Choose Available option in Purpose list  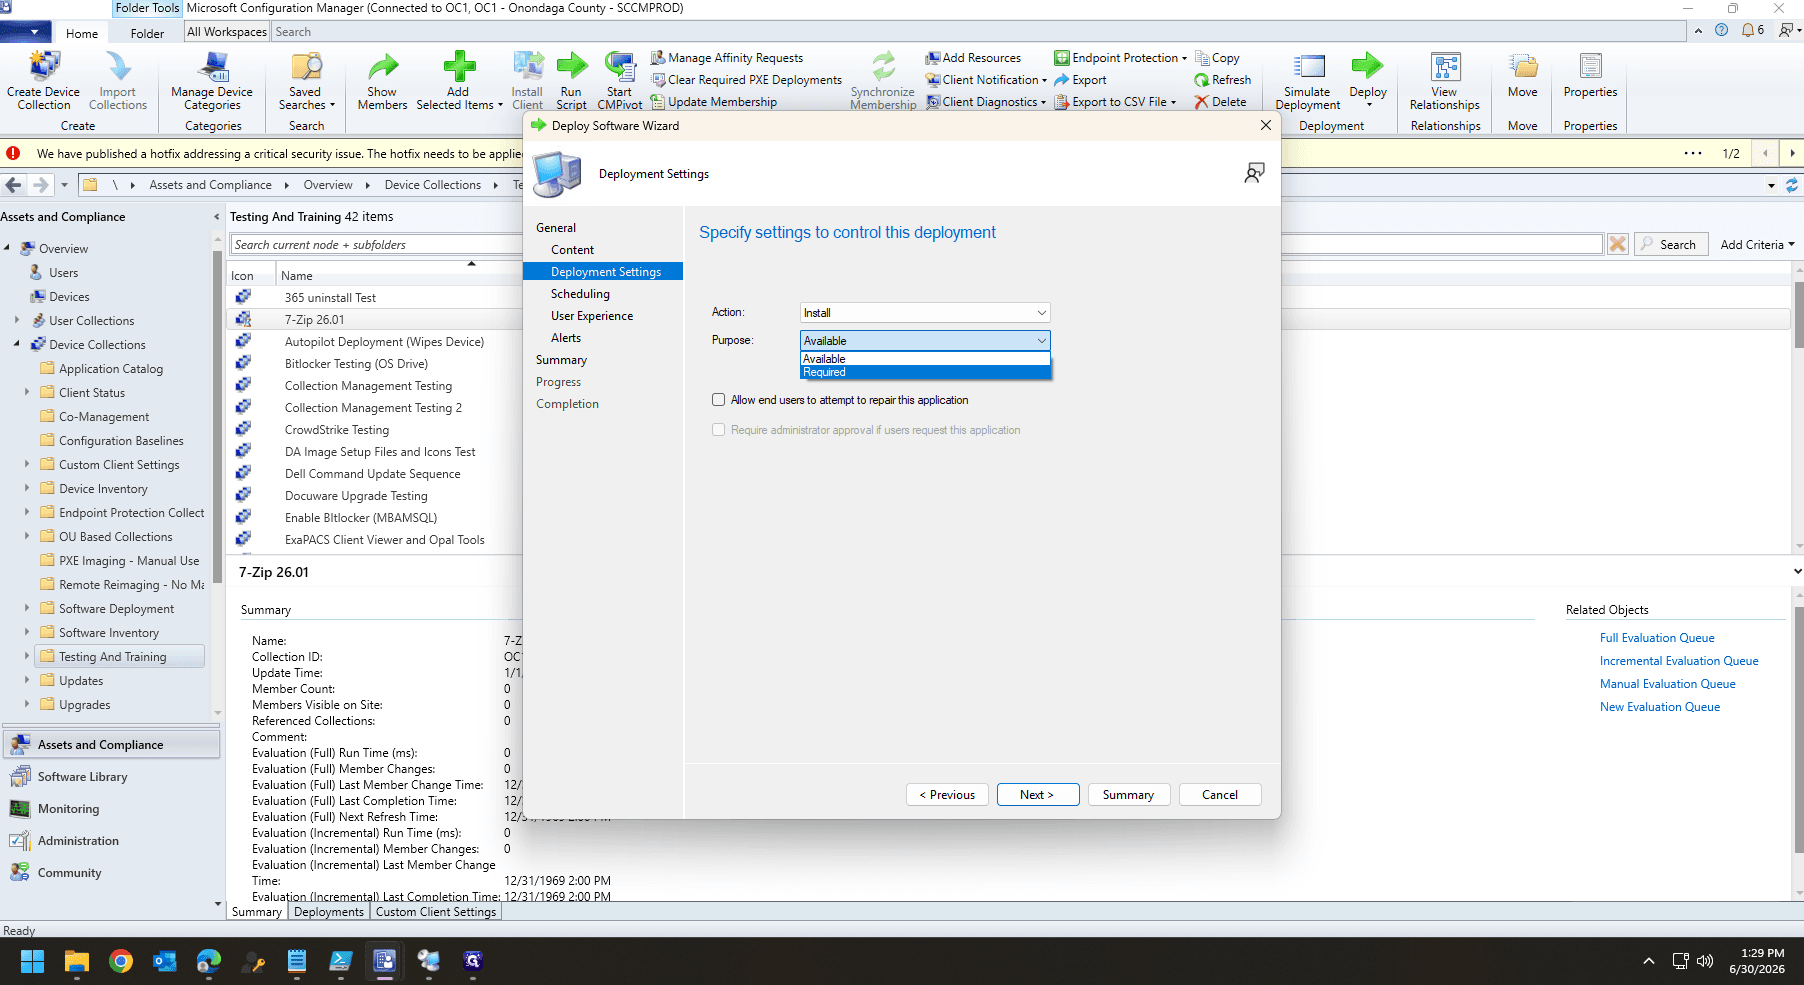tap(925, 359)
